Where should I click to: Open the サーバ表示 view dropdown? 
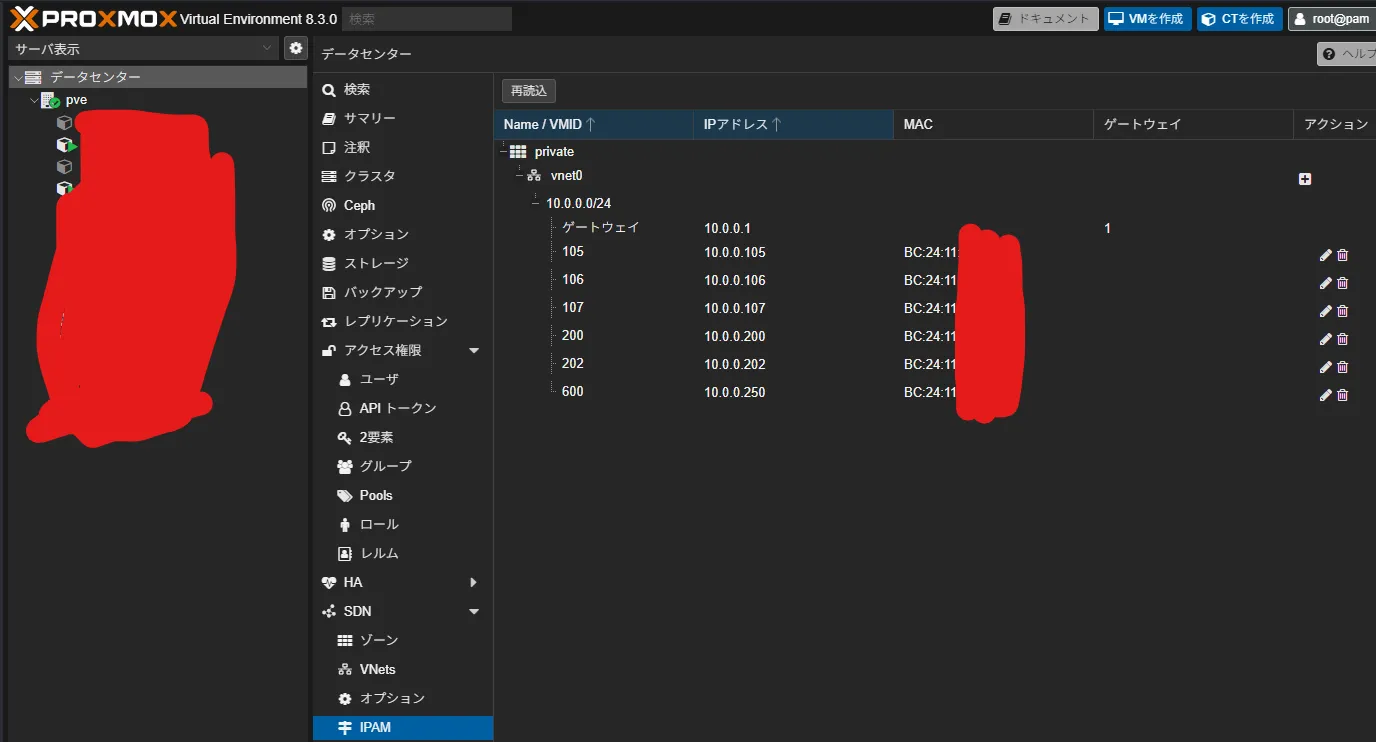143,48
